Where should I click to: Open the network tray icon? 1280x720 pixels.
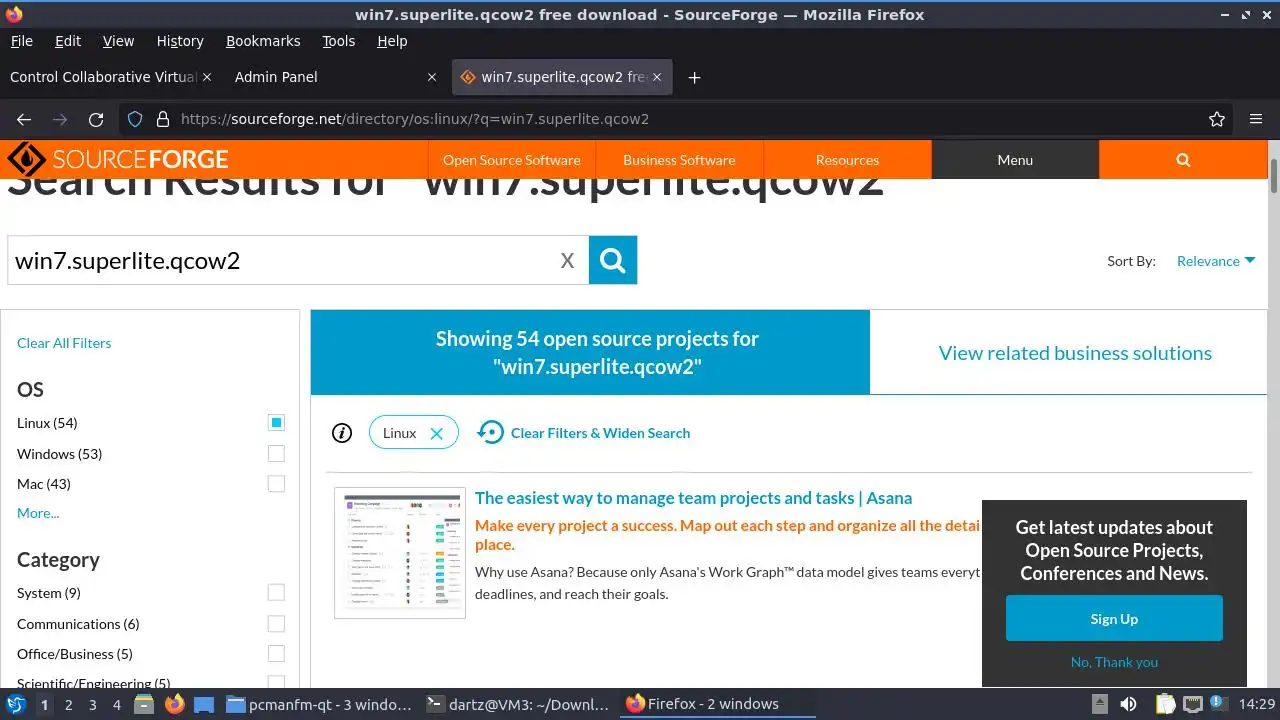1192,704
